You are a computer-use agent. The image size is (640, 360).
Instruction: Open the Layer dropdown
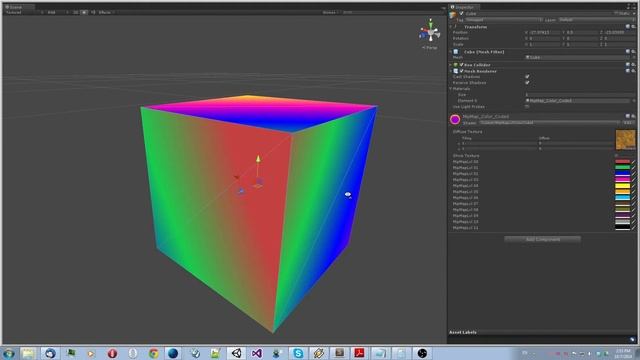point(597,20)
